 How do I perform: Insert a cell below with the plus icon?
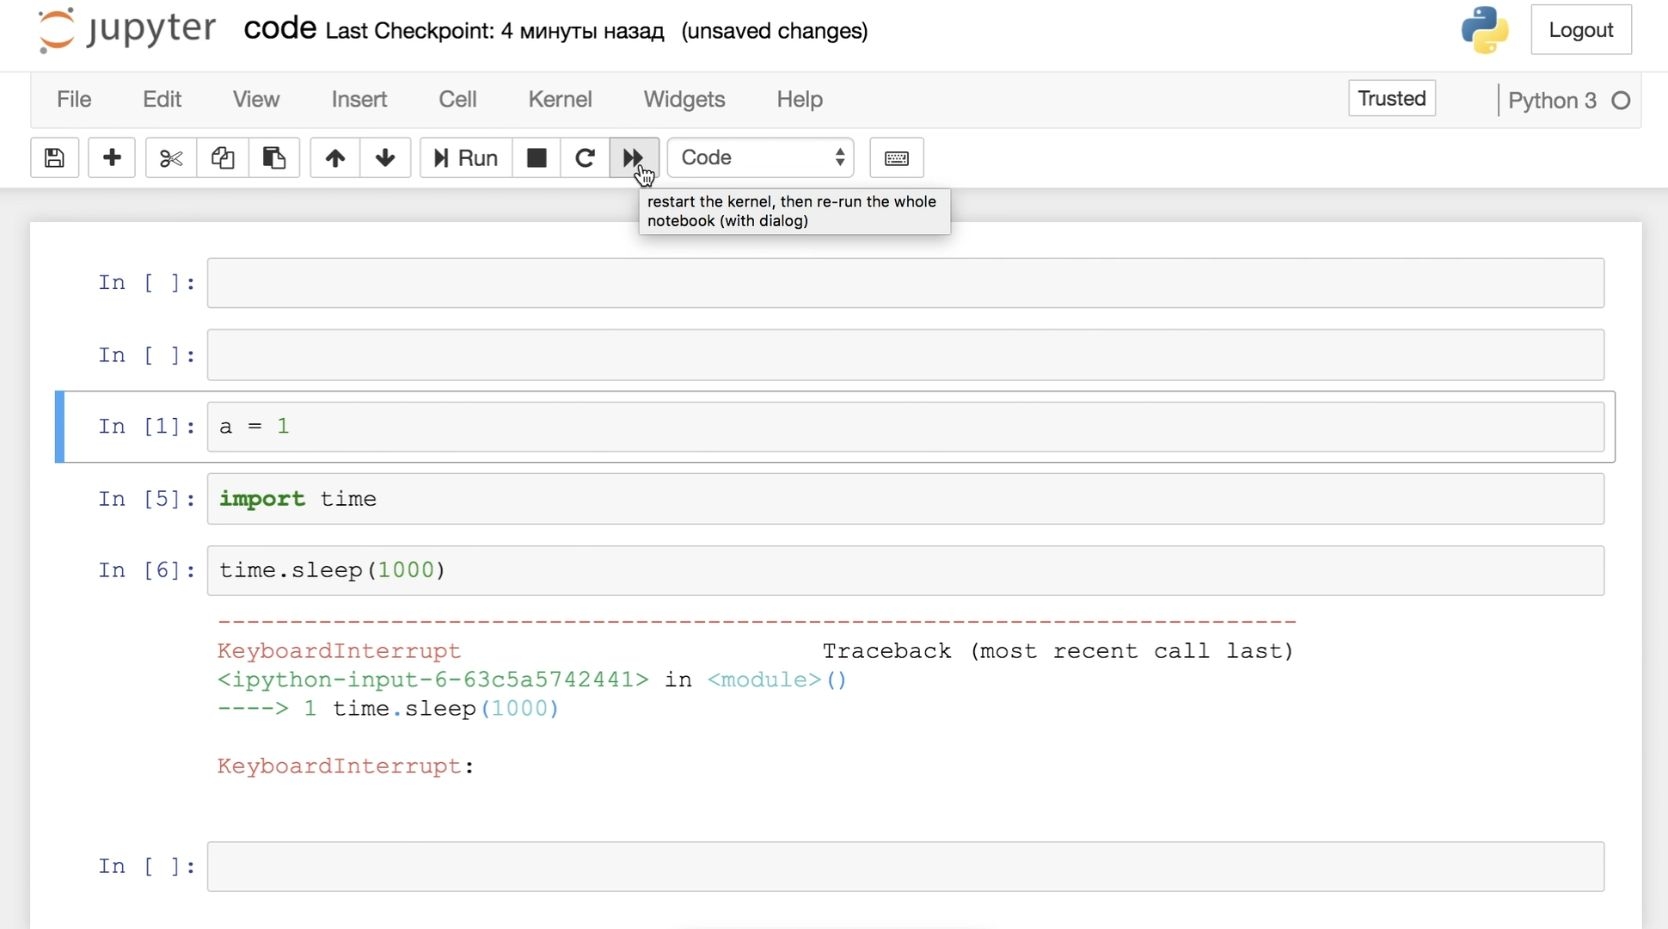coord(112,158)
